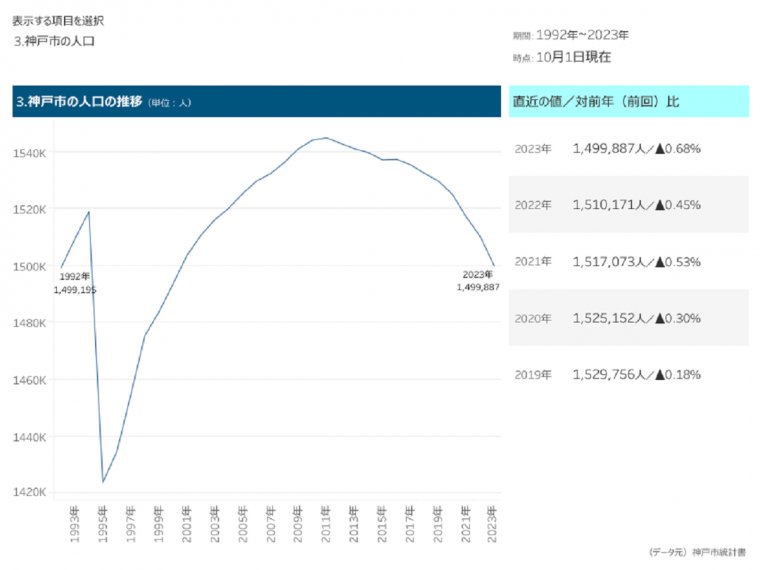The height and width of the screenshot is (570, 760).
Task: Click the 2021年 x-axis label
Action: [465, 524]
